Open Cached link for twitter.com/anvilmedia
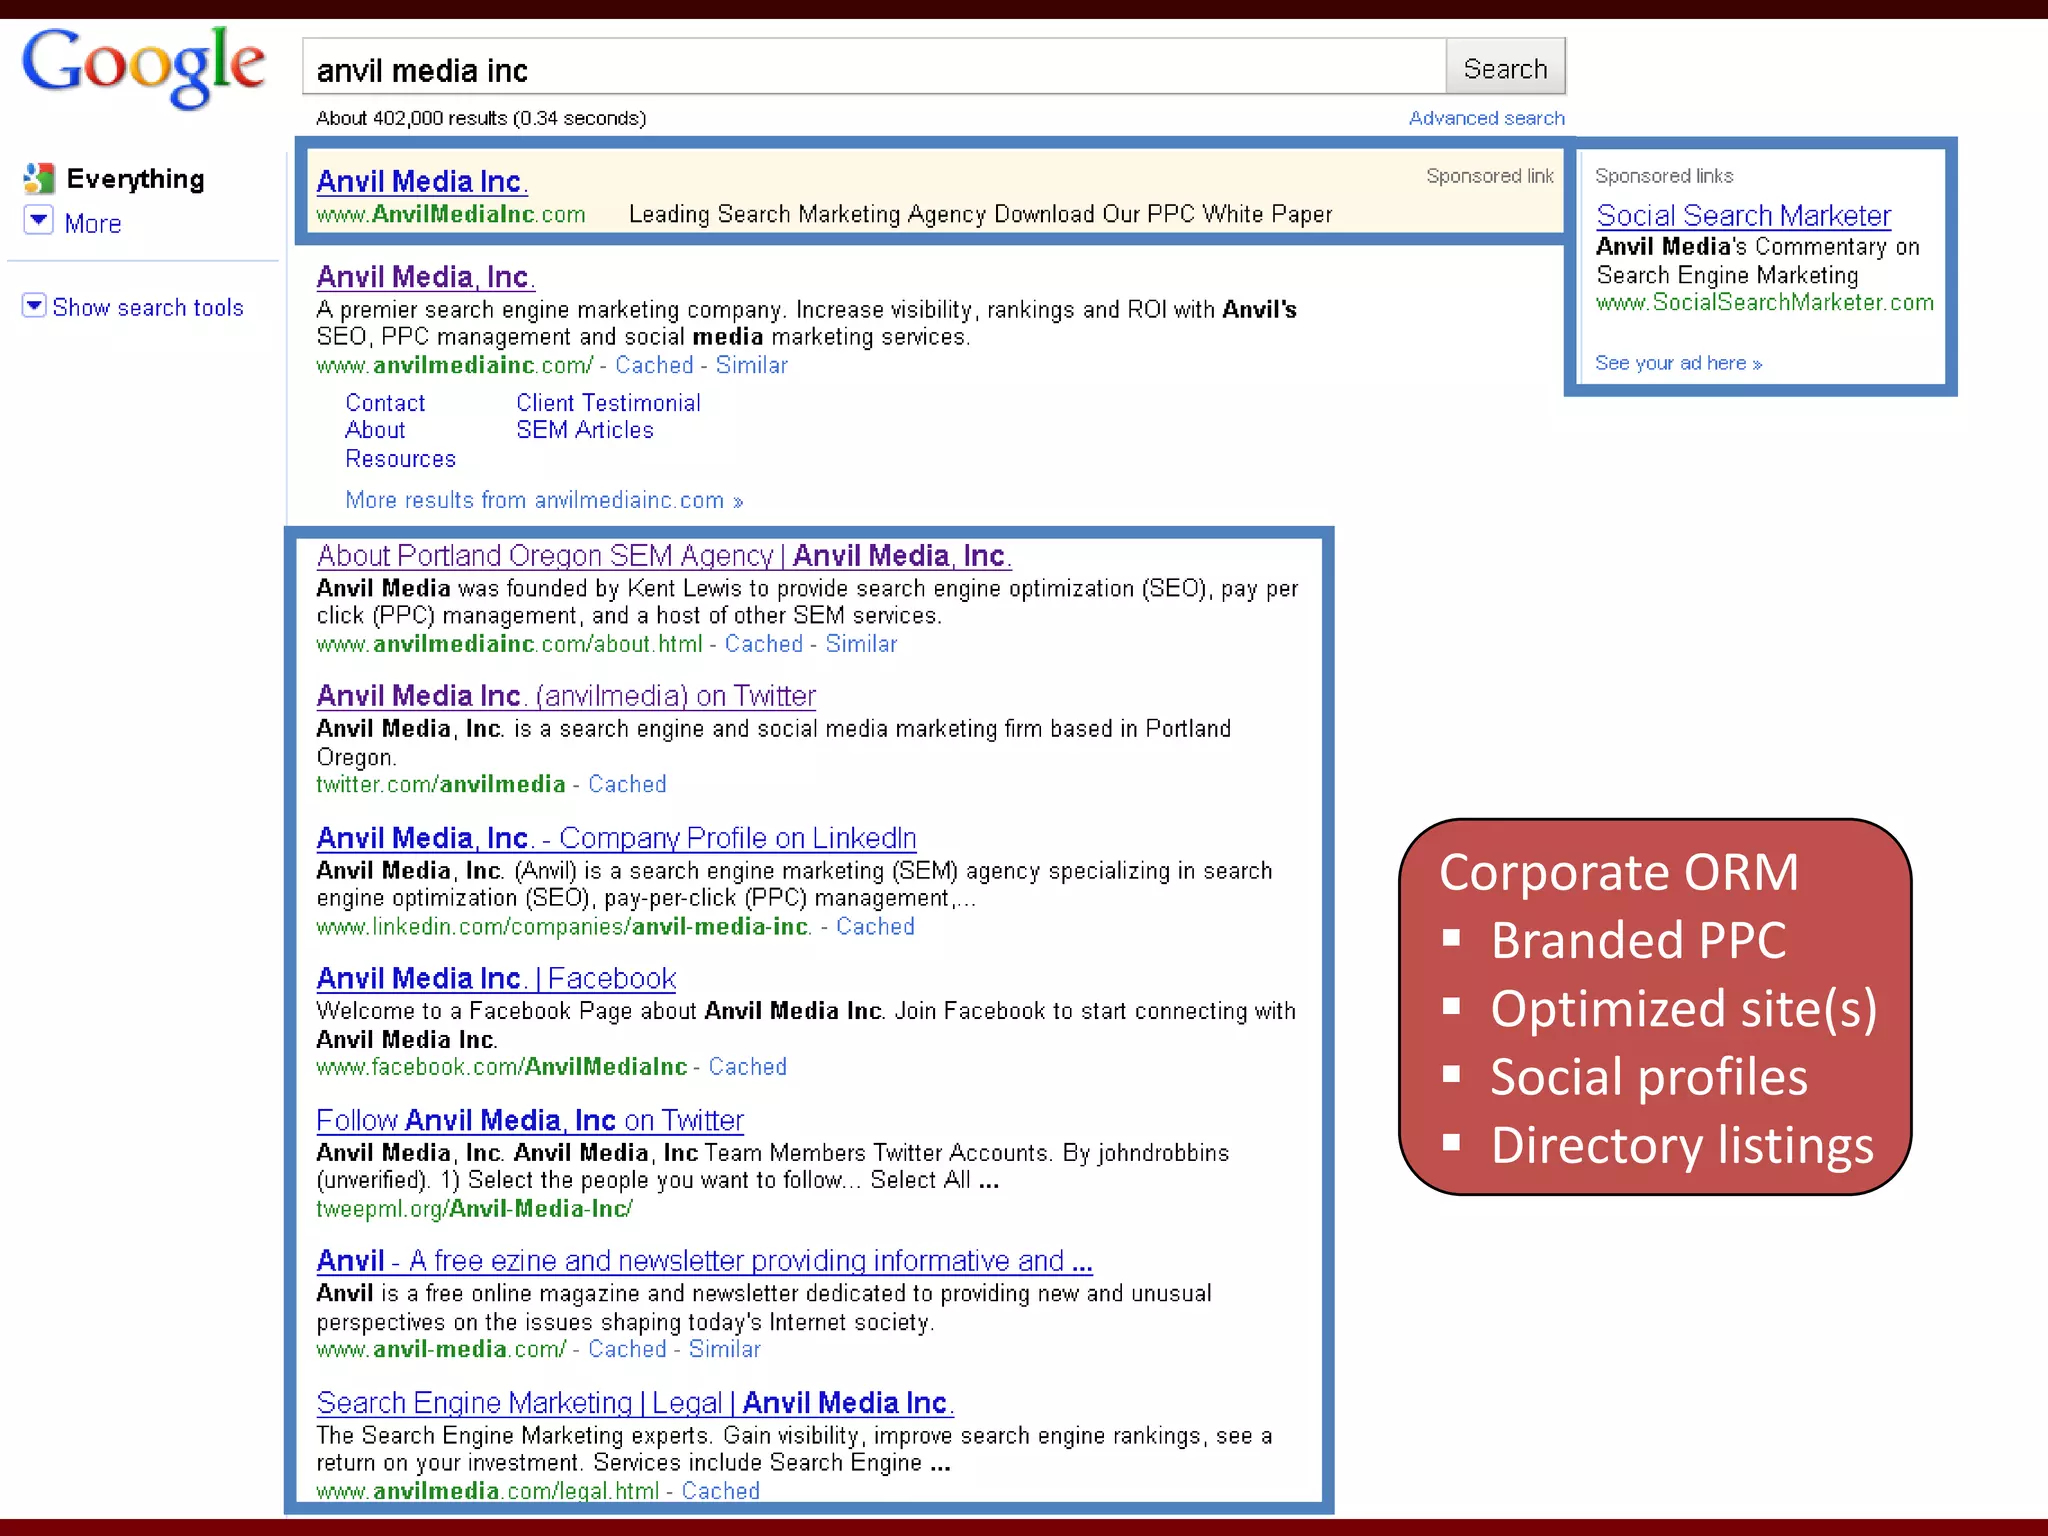 coord(627,784)
